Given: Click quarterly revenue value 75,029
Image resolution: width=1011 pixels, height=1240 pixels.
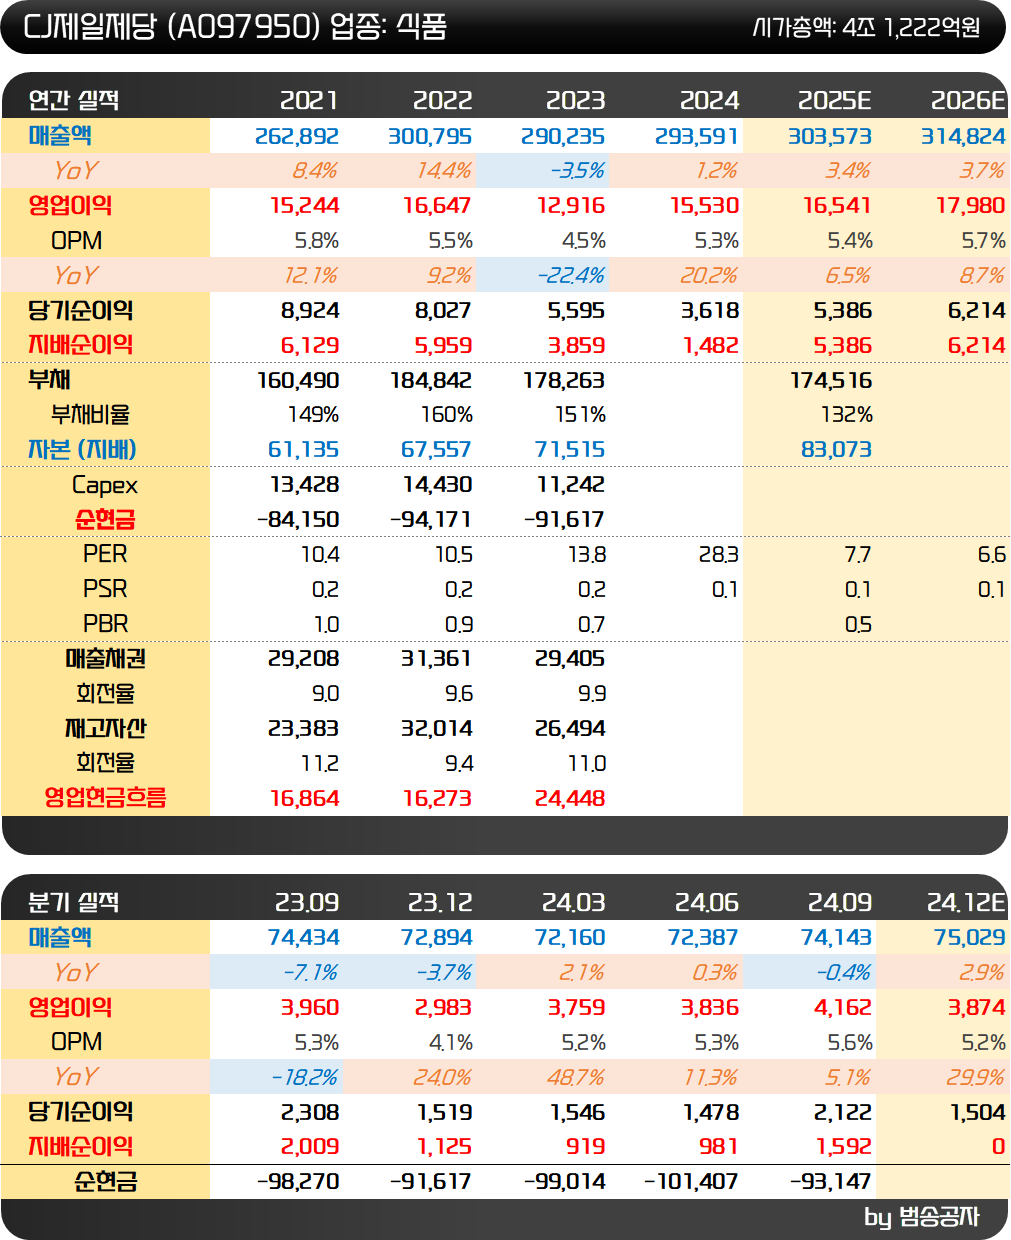Looking at the screenshot, I should [x=970, y=938].
